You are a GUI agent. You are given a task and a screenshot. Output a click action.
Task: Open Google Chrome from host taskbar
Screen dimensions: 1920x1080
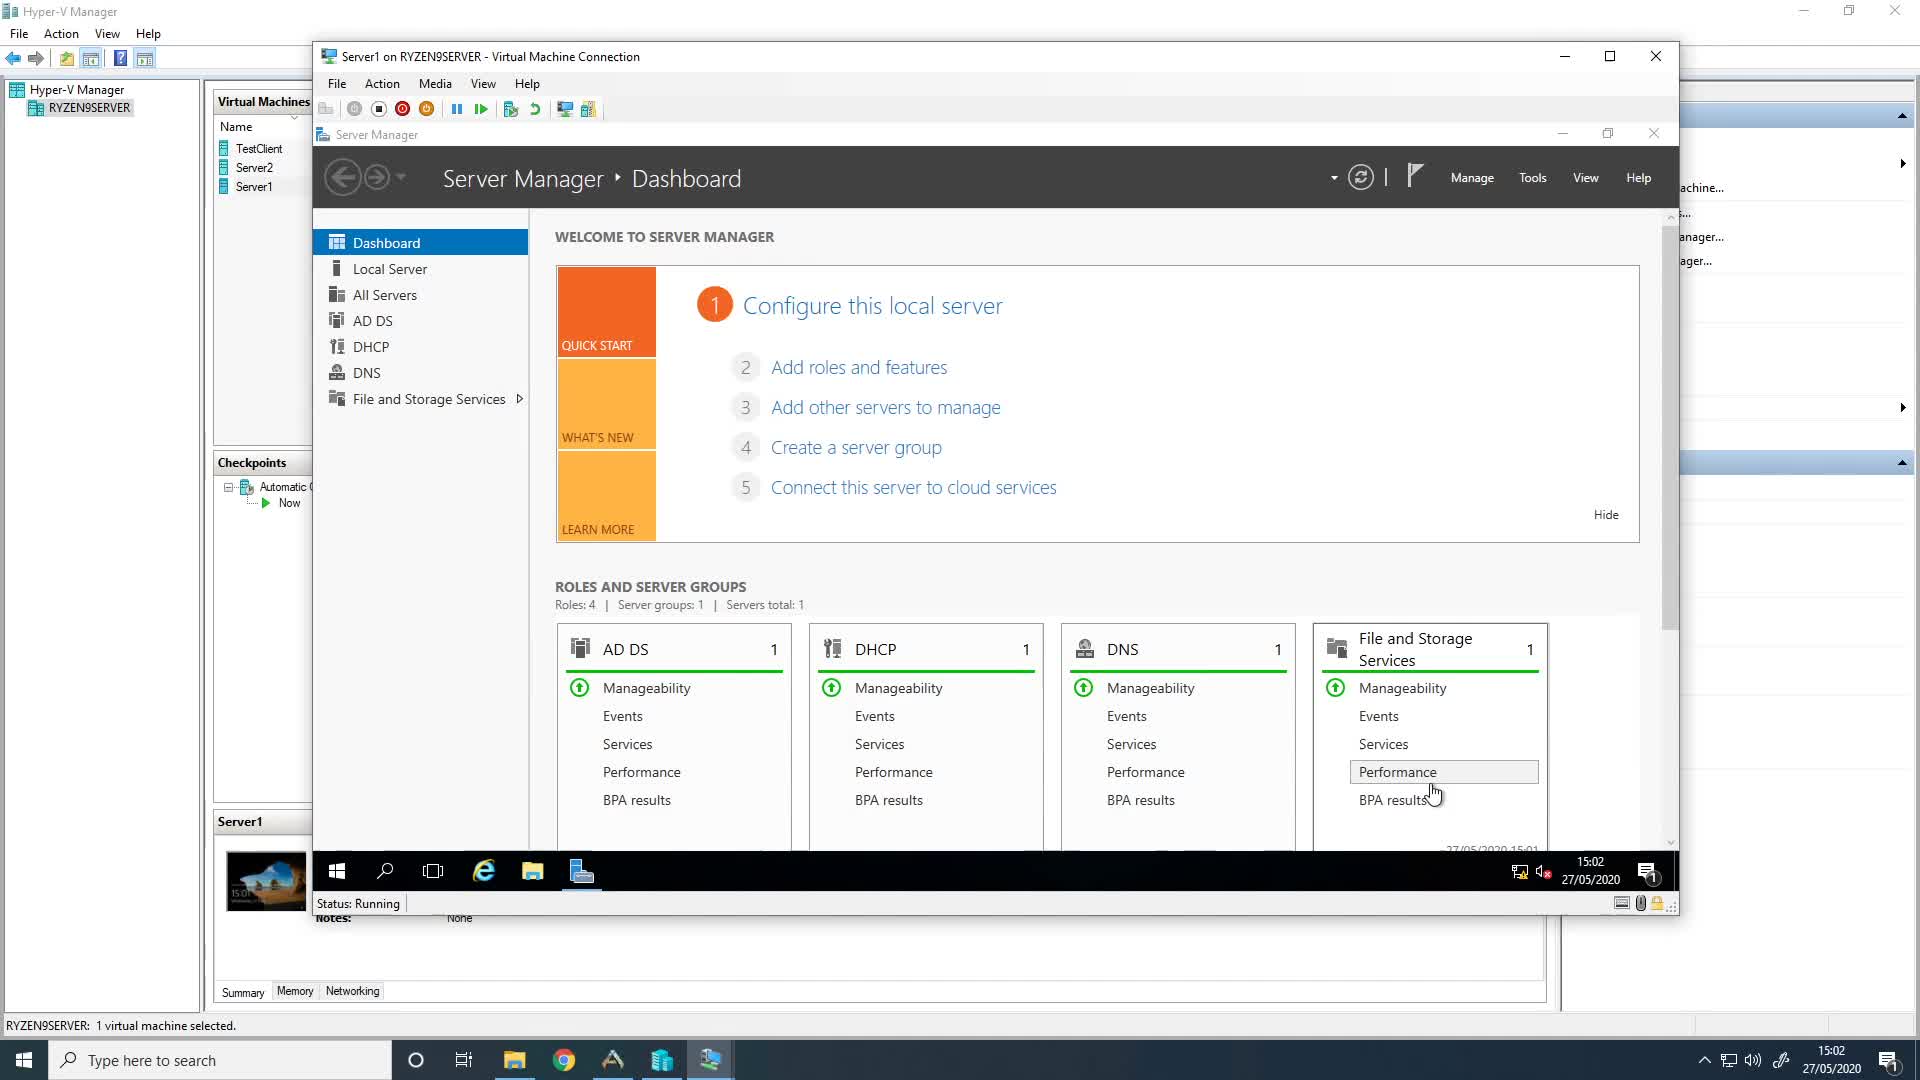564,1060
